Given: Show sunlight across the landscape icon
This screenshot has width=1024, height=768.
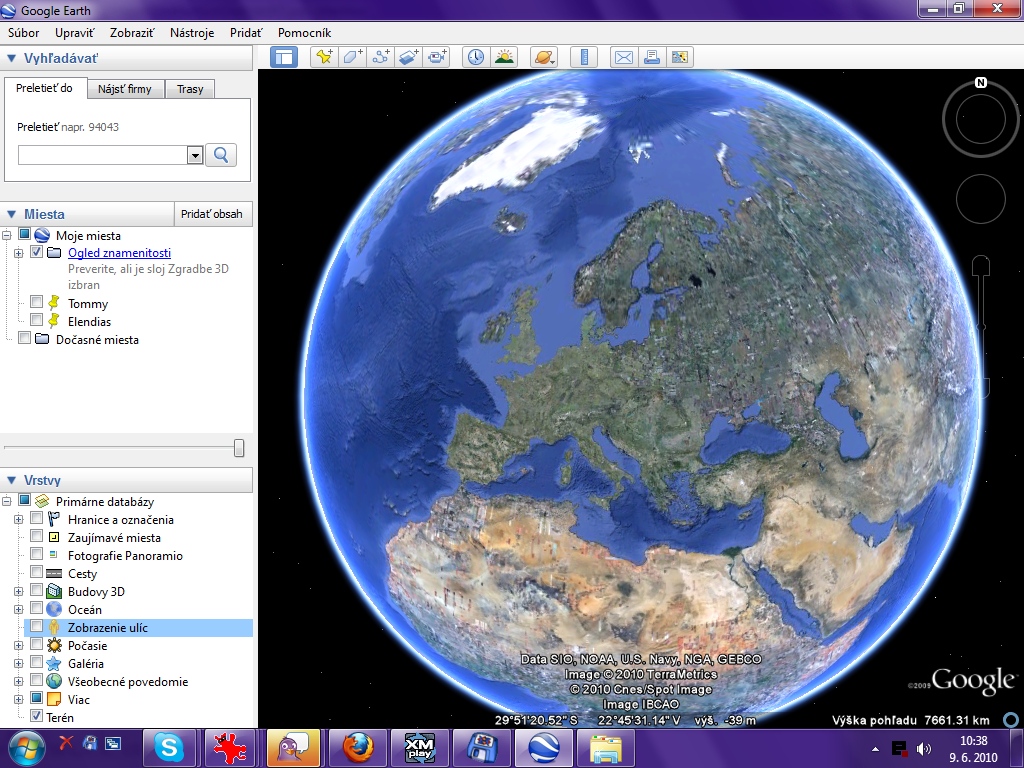Looking at the screenshot, I should pyautogui.click(x=504, y=57).
